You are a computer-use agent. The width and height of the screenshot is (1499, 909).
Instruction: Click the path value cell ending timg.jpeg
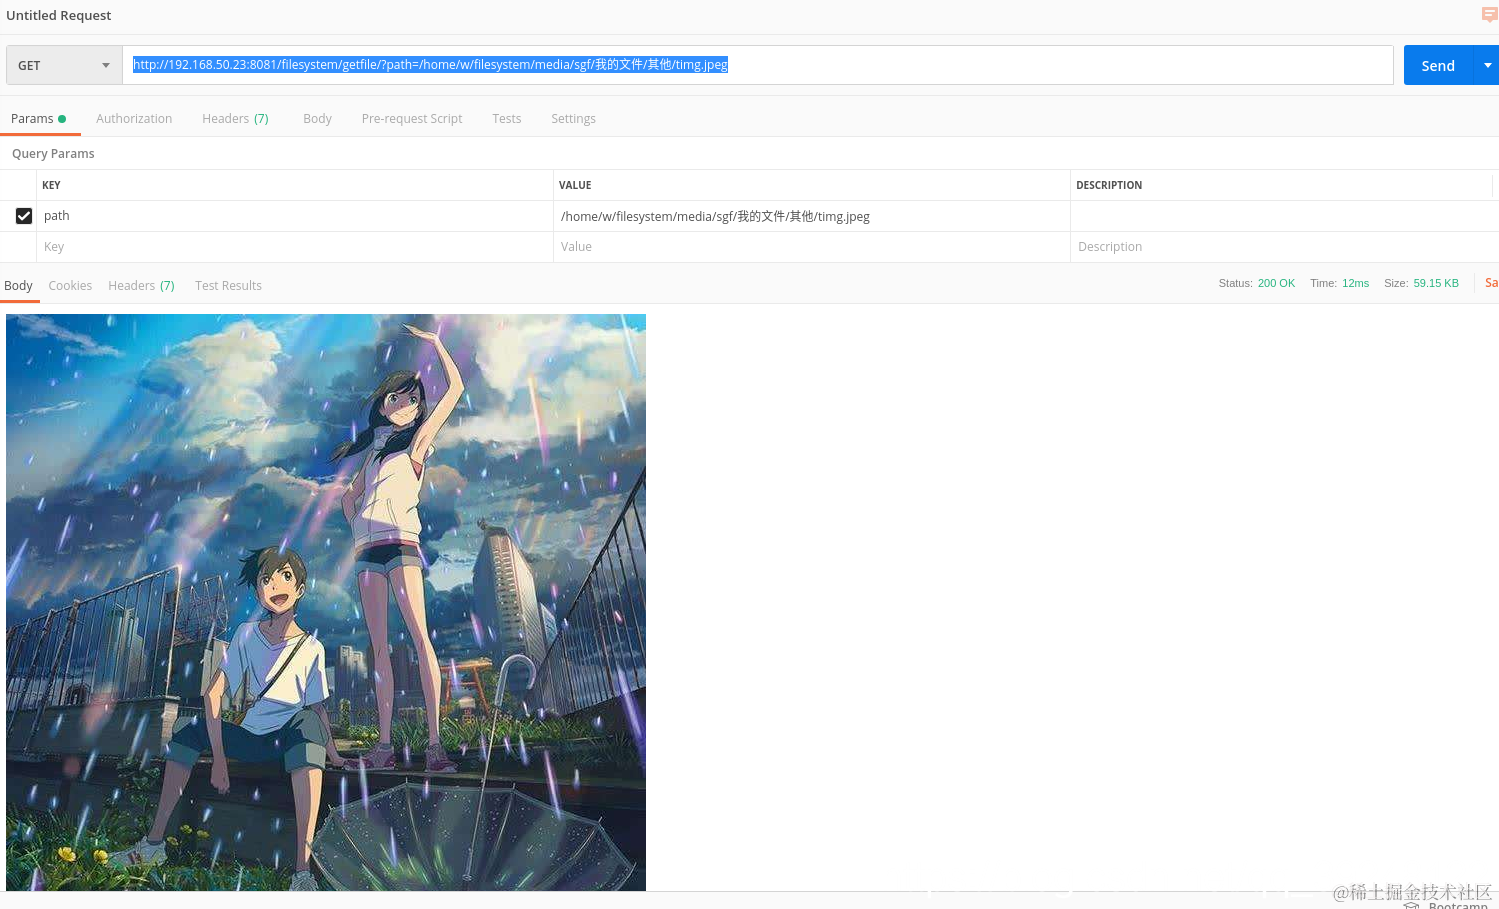tap(811, 216)
